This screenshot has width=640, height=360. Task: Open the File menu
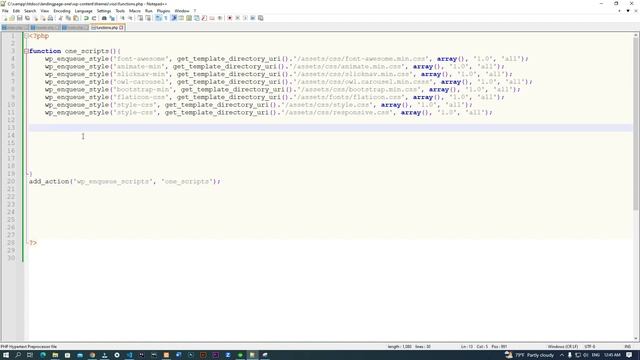pyautogui.click(x=5, y=11)
